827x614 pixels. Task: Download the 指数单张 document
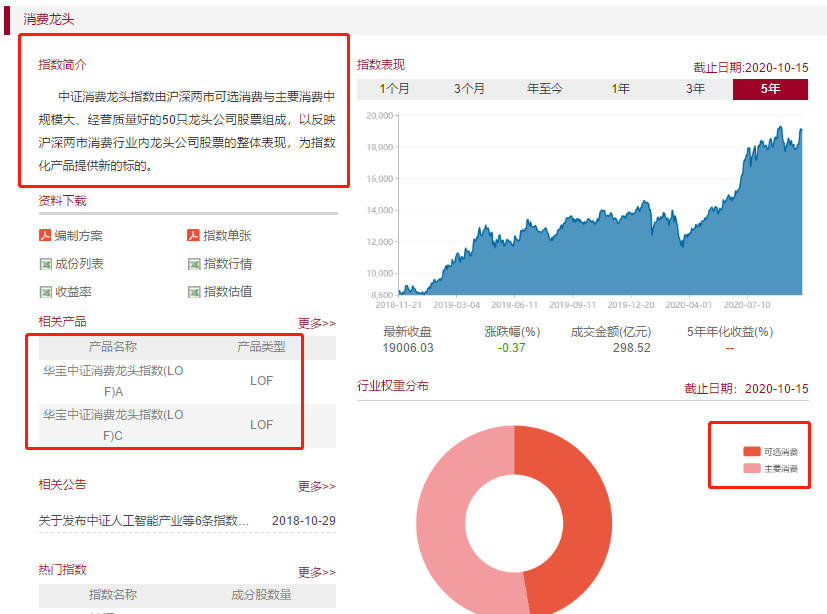point(227,235)
